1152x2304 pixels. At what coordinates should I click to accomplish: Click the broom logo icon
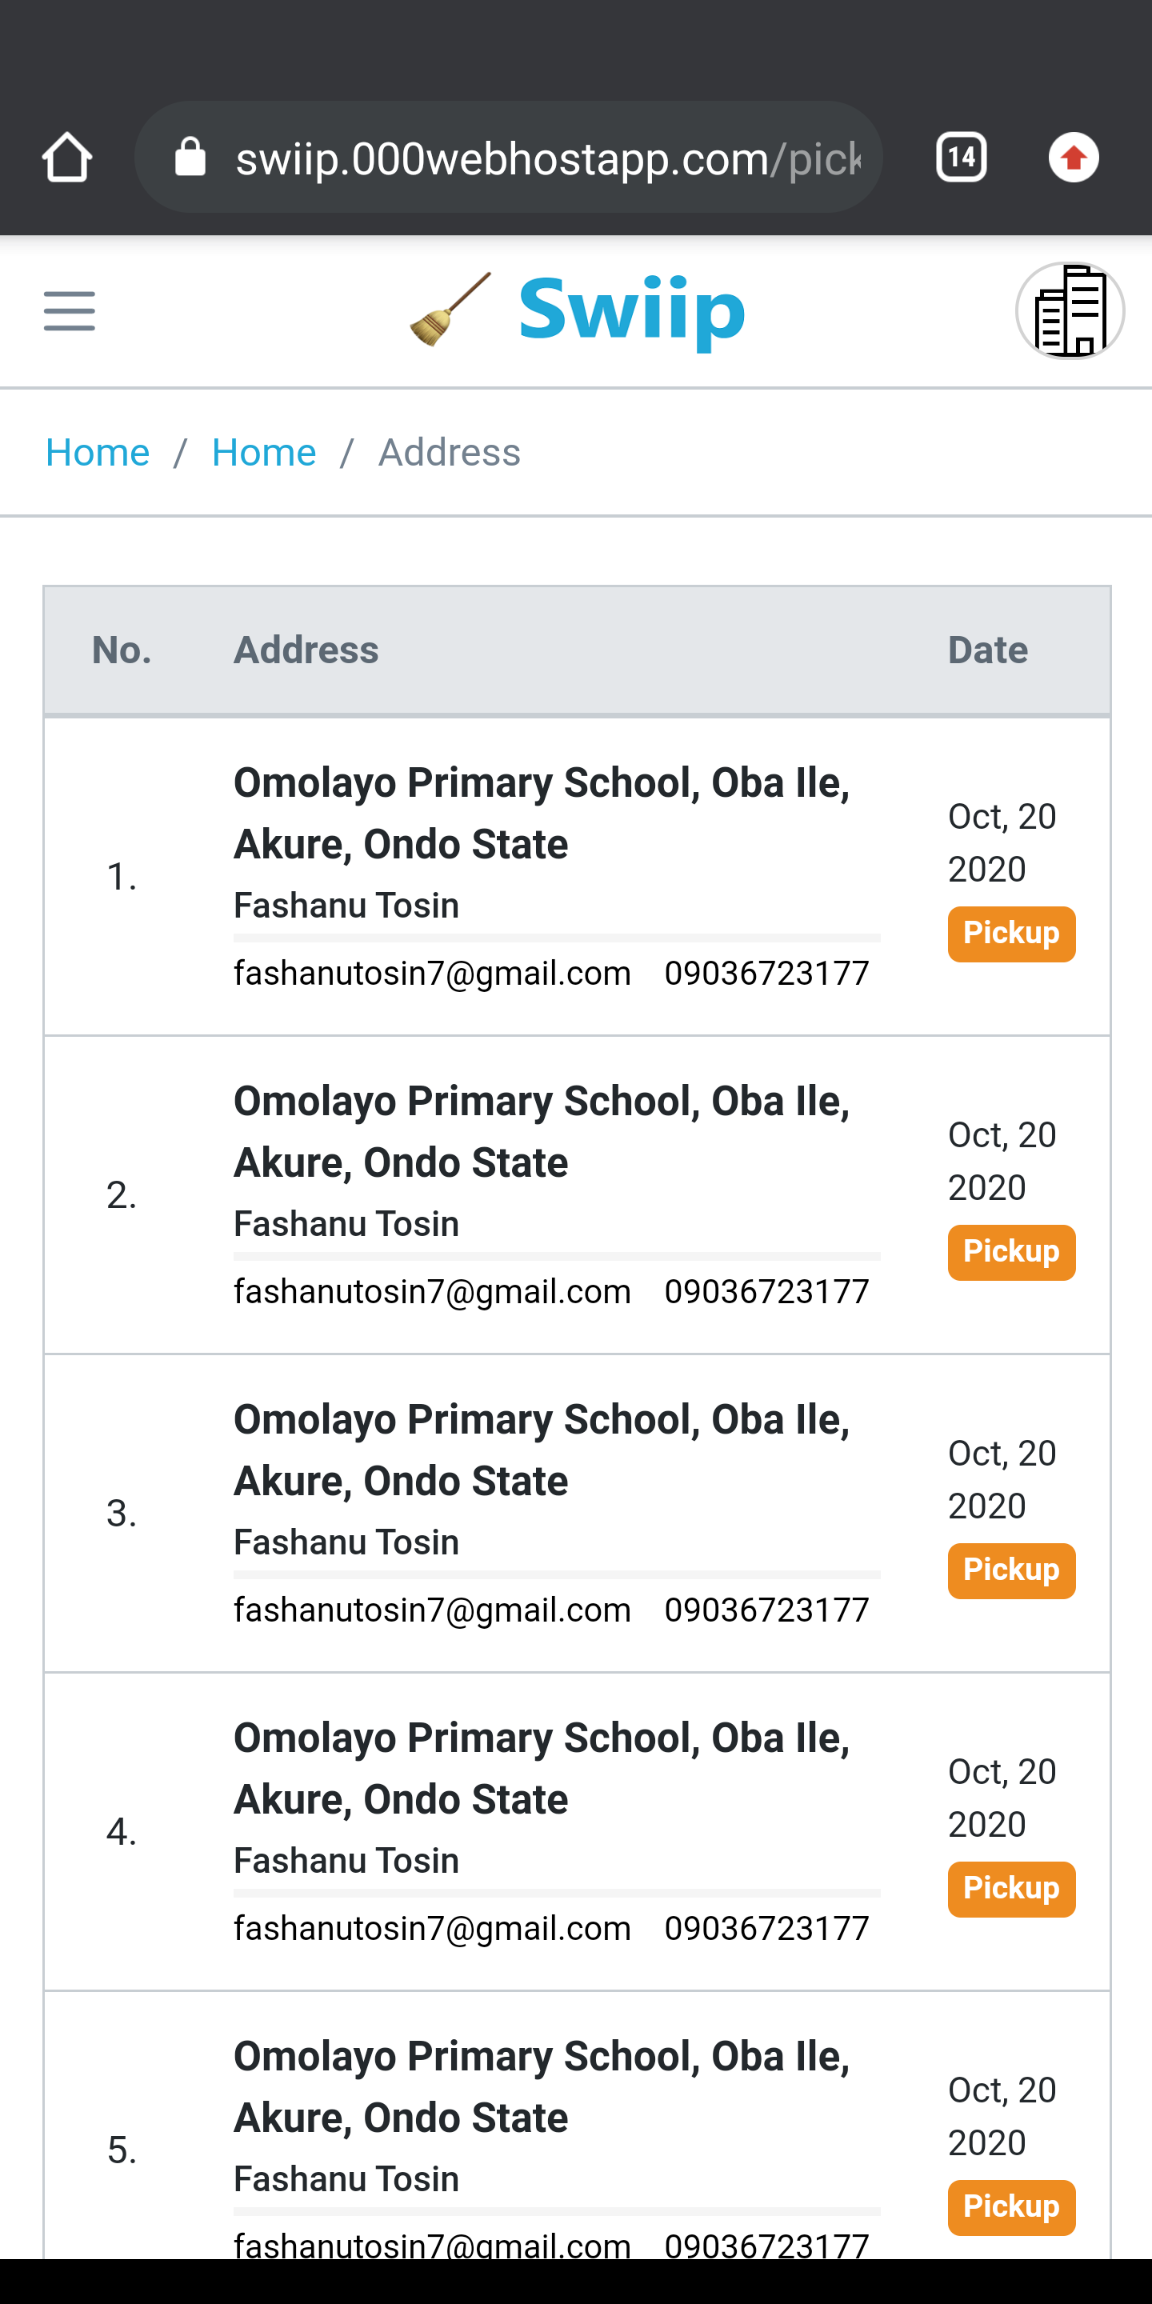click(451, 311)
